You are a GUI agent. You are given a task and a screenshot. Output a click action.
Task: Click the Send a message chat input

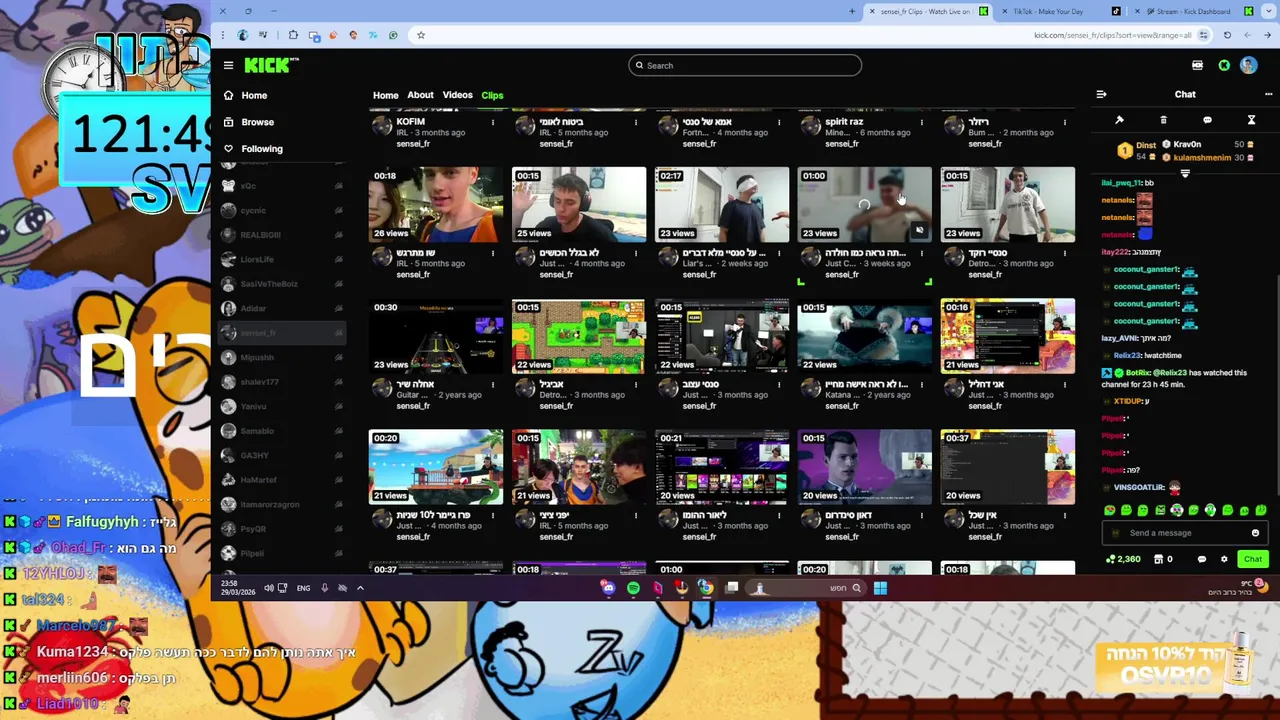(1184, 533)
